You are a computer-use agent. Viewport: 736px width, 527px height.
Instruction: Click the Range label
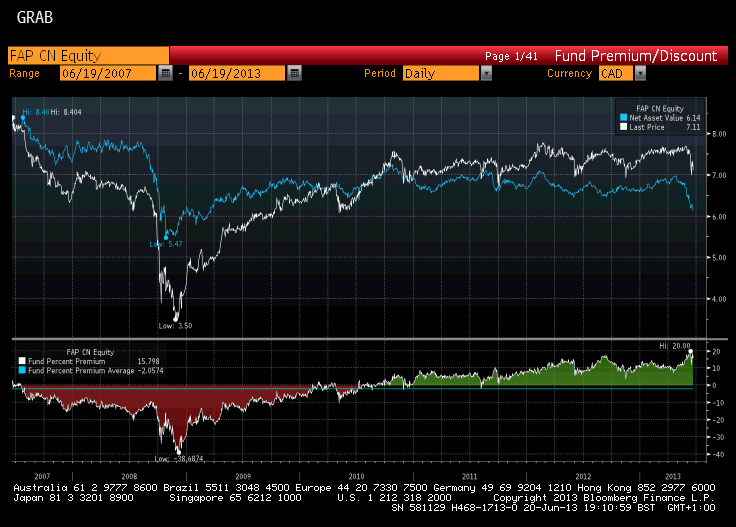[x=24, y=73]
